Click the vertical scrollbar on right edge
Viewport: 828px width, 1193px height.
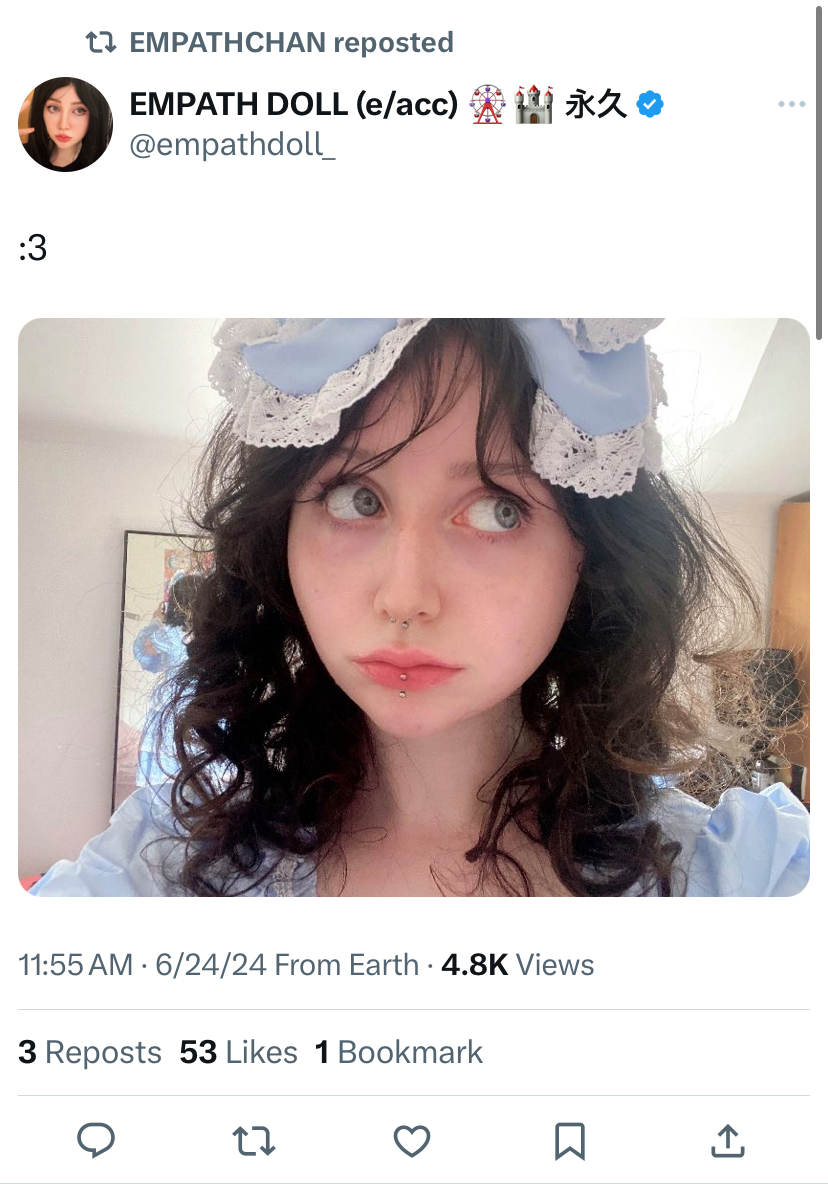coord(820,171)
